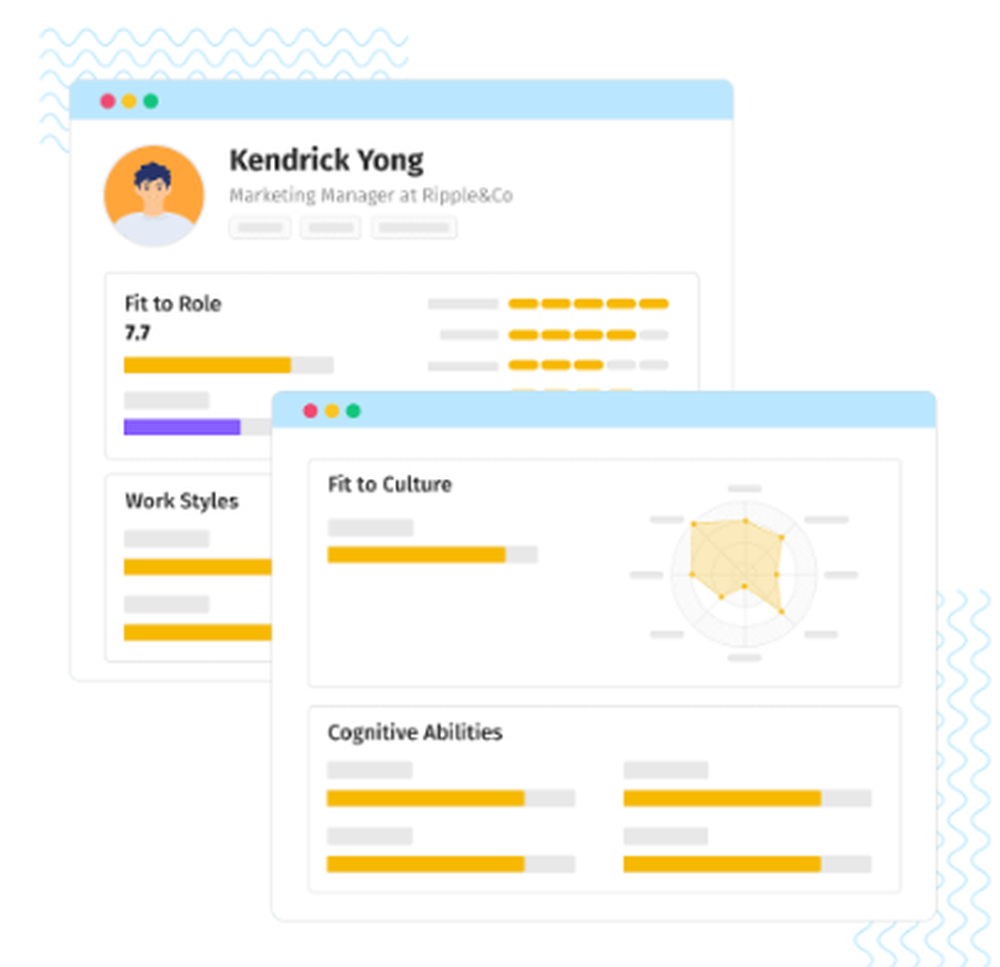Click the yellow dot on back window
The width and height of the screenshot is (1000, 967).
(x=129, y=101)
